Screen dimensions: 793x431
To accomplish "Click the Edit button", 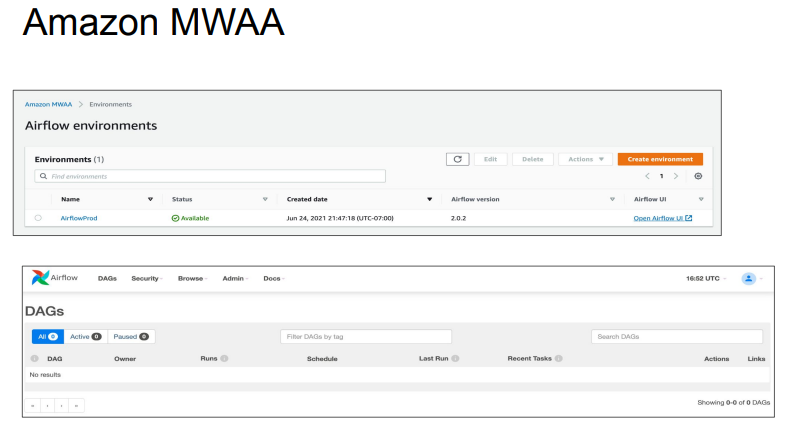I will [490, 159].
